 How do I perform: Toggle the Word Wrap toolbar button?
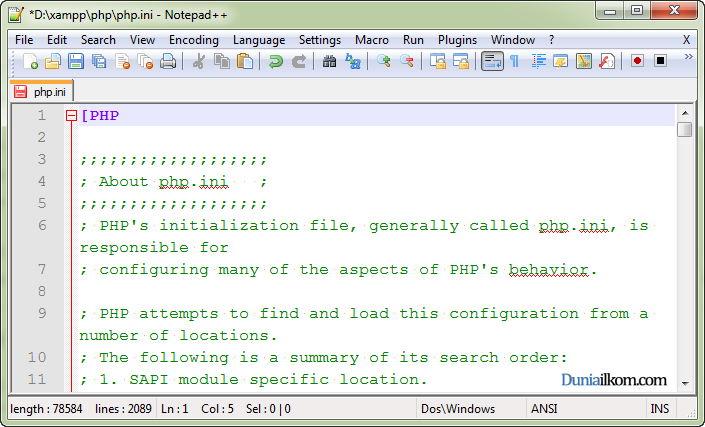[x=492, y=61]
